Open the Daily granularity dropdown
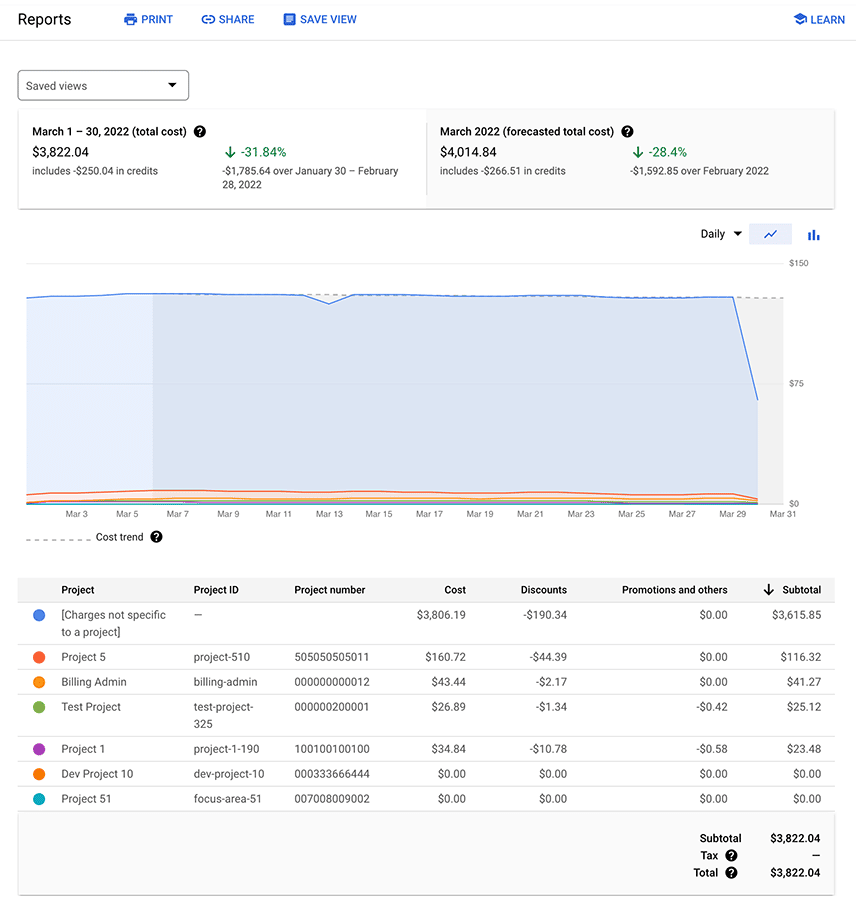The width and height of the screenshot is (856, 910). pyautogui.click(x=721, y=234)
